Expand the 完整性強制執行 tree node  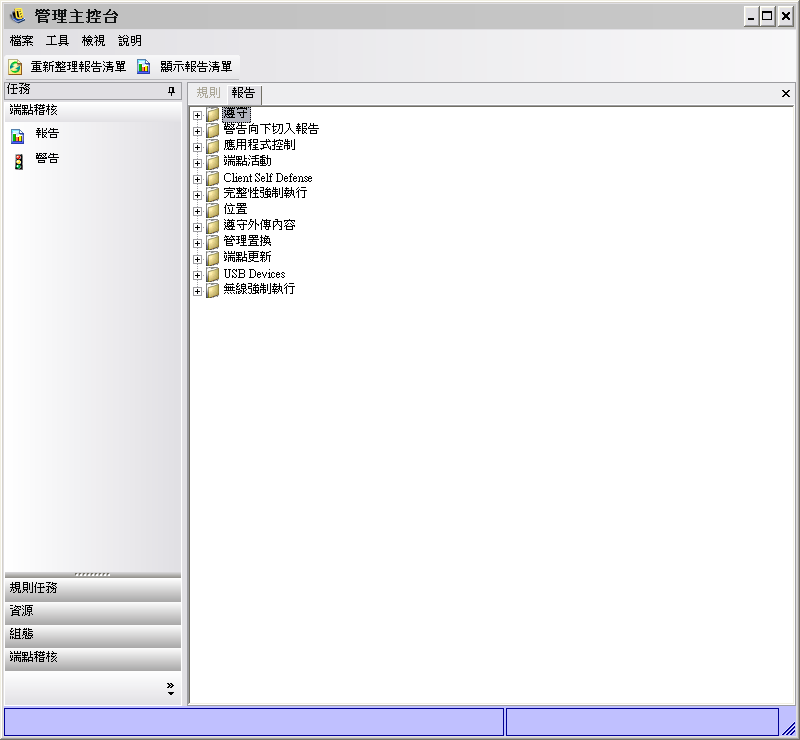click(197, 195)
